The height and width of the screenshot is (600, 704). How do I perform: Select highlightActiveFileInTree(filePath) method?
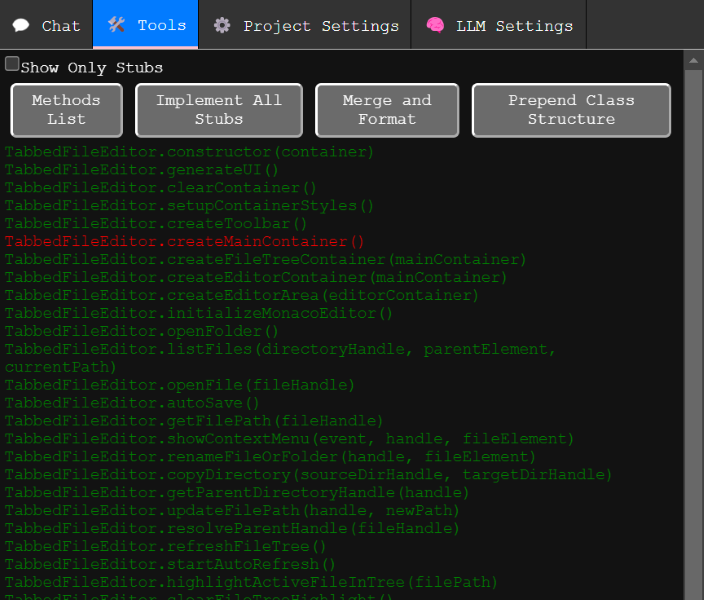point(251,582)
